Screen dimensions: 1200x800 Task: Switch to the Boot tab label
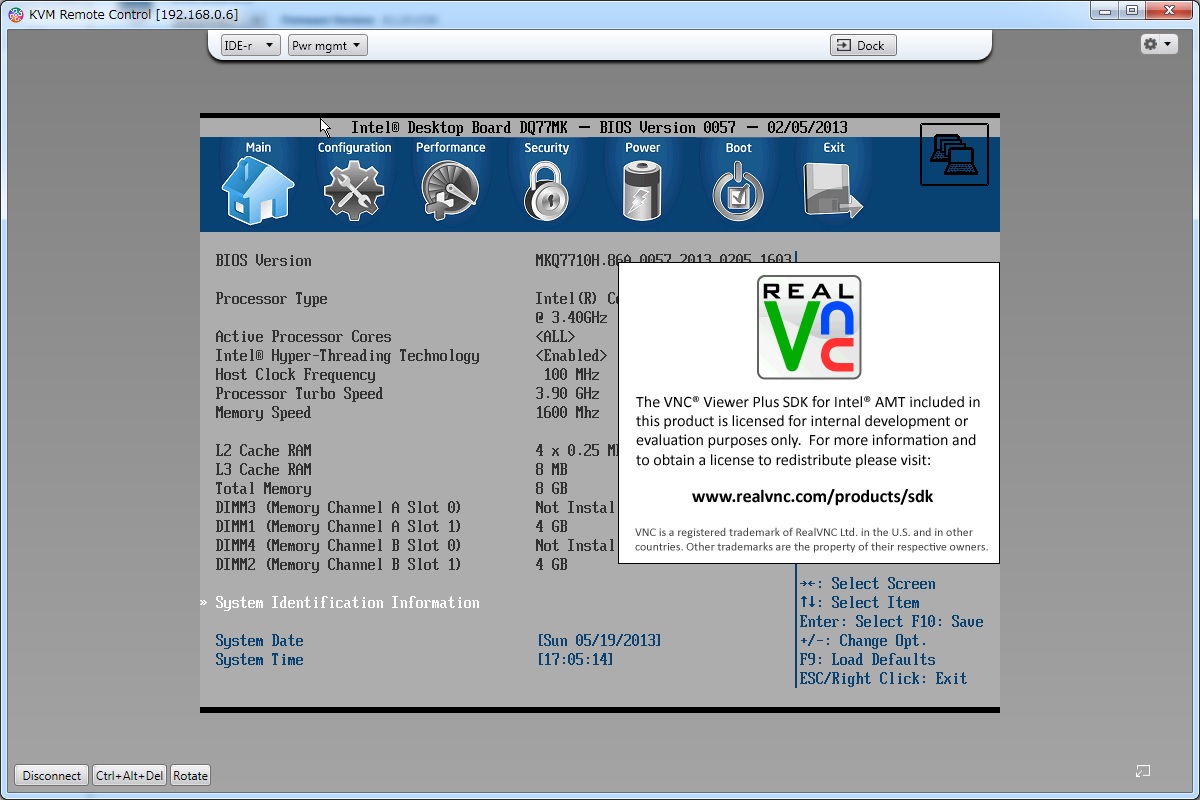[x=738, y=147]
